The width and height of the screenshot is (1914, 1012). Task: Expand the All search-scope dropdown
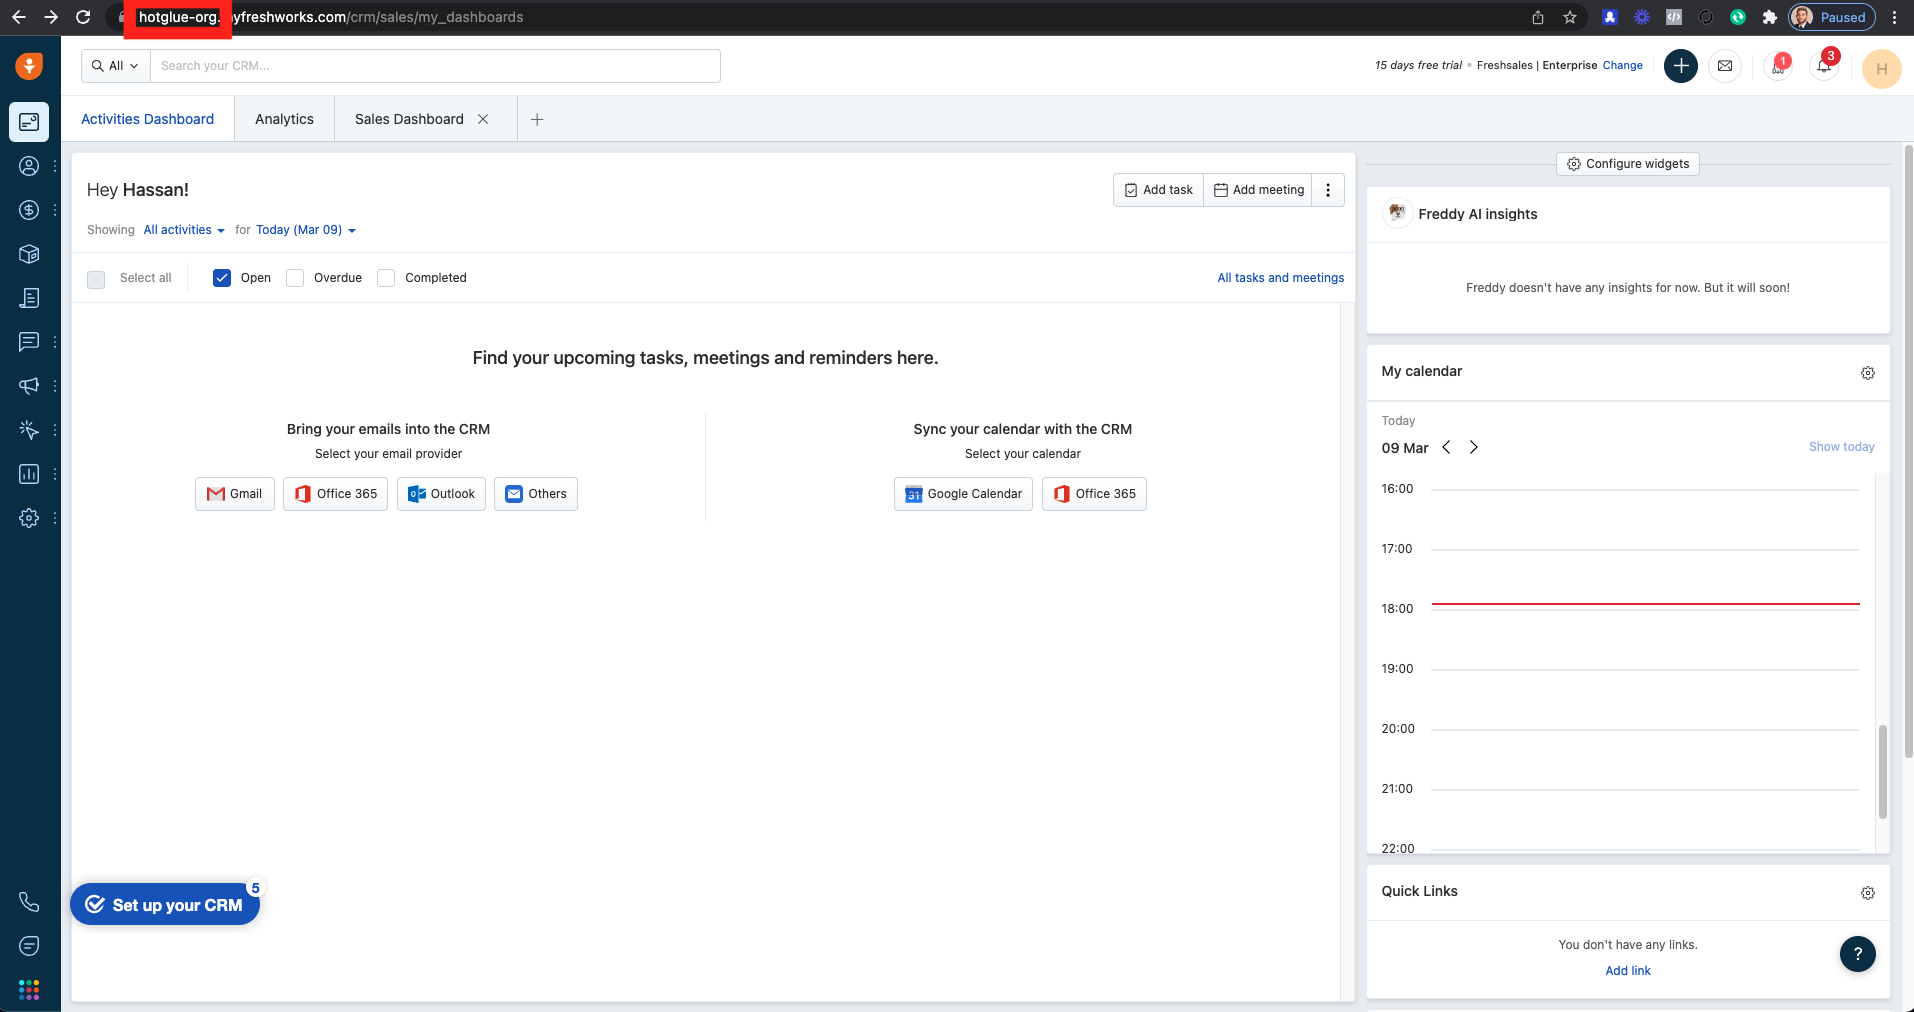(116, 66)
